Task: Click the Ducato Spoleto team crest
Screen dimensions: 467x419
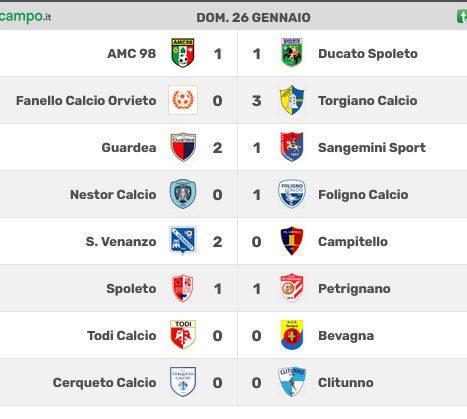Action: pyautogui.click(x=292, y=53)
